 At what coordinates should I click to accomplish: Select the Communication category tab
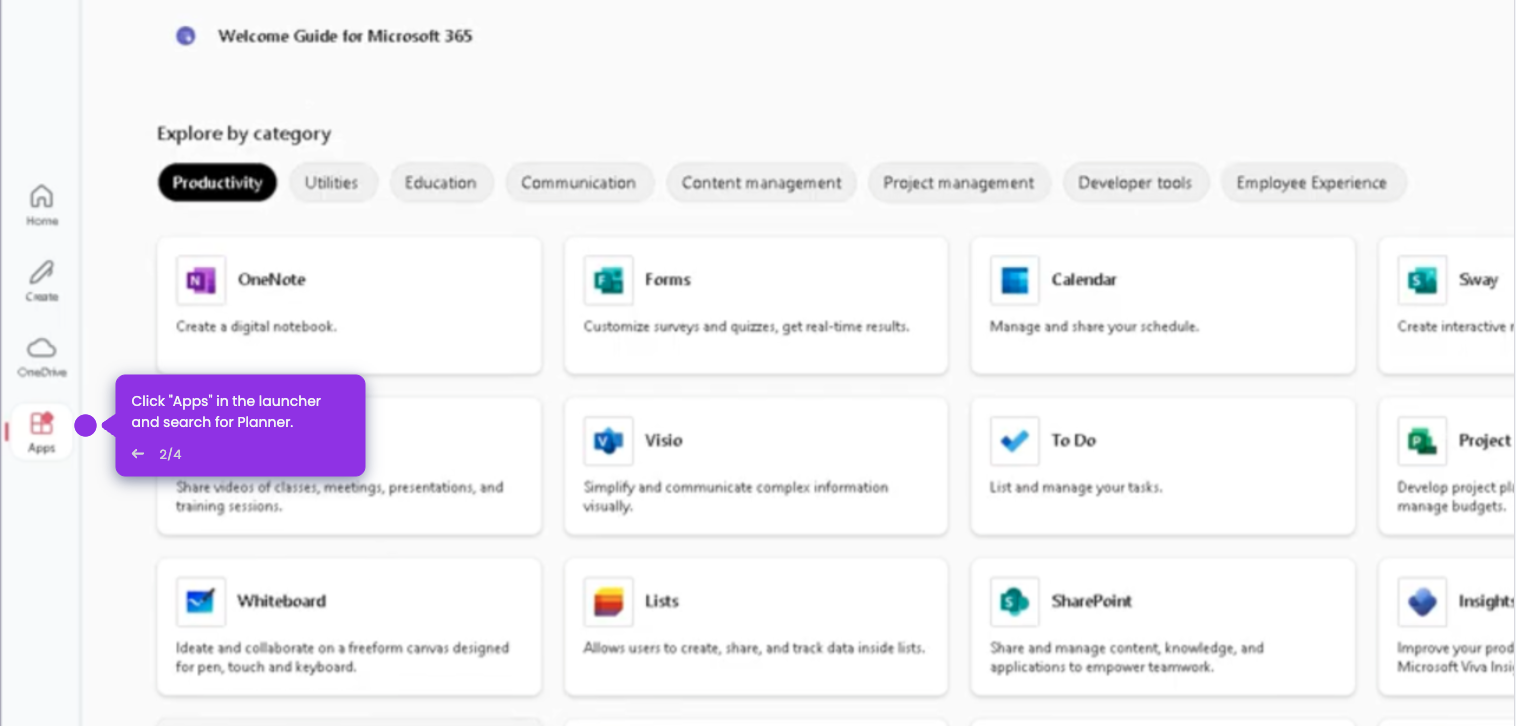click(578, 183)
